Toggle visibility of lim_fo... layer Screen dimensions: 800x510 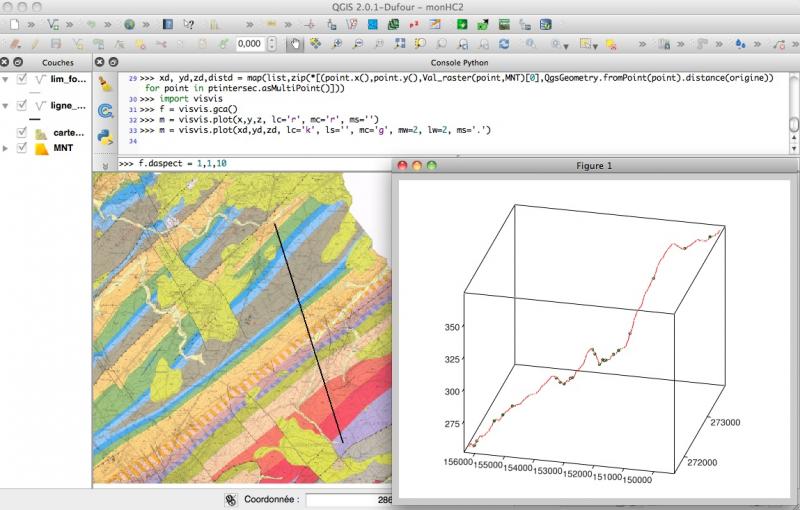pyautogui.click(x=22, y=79)
